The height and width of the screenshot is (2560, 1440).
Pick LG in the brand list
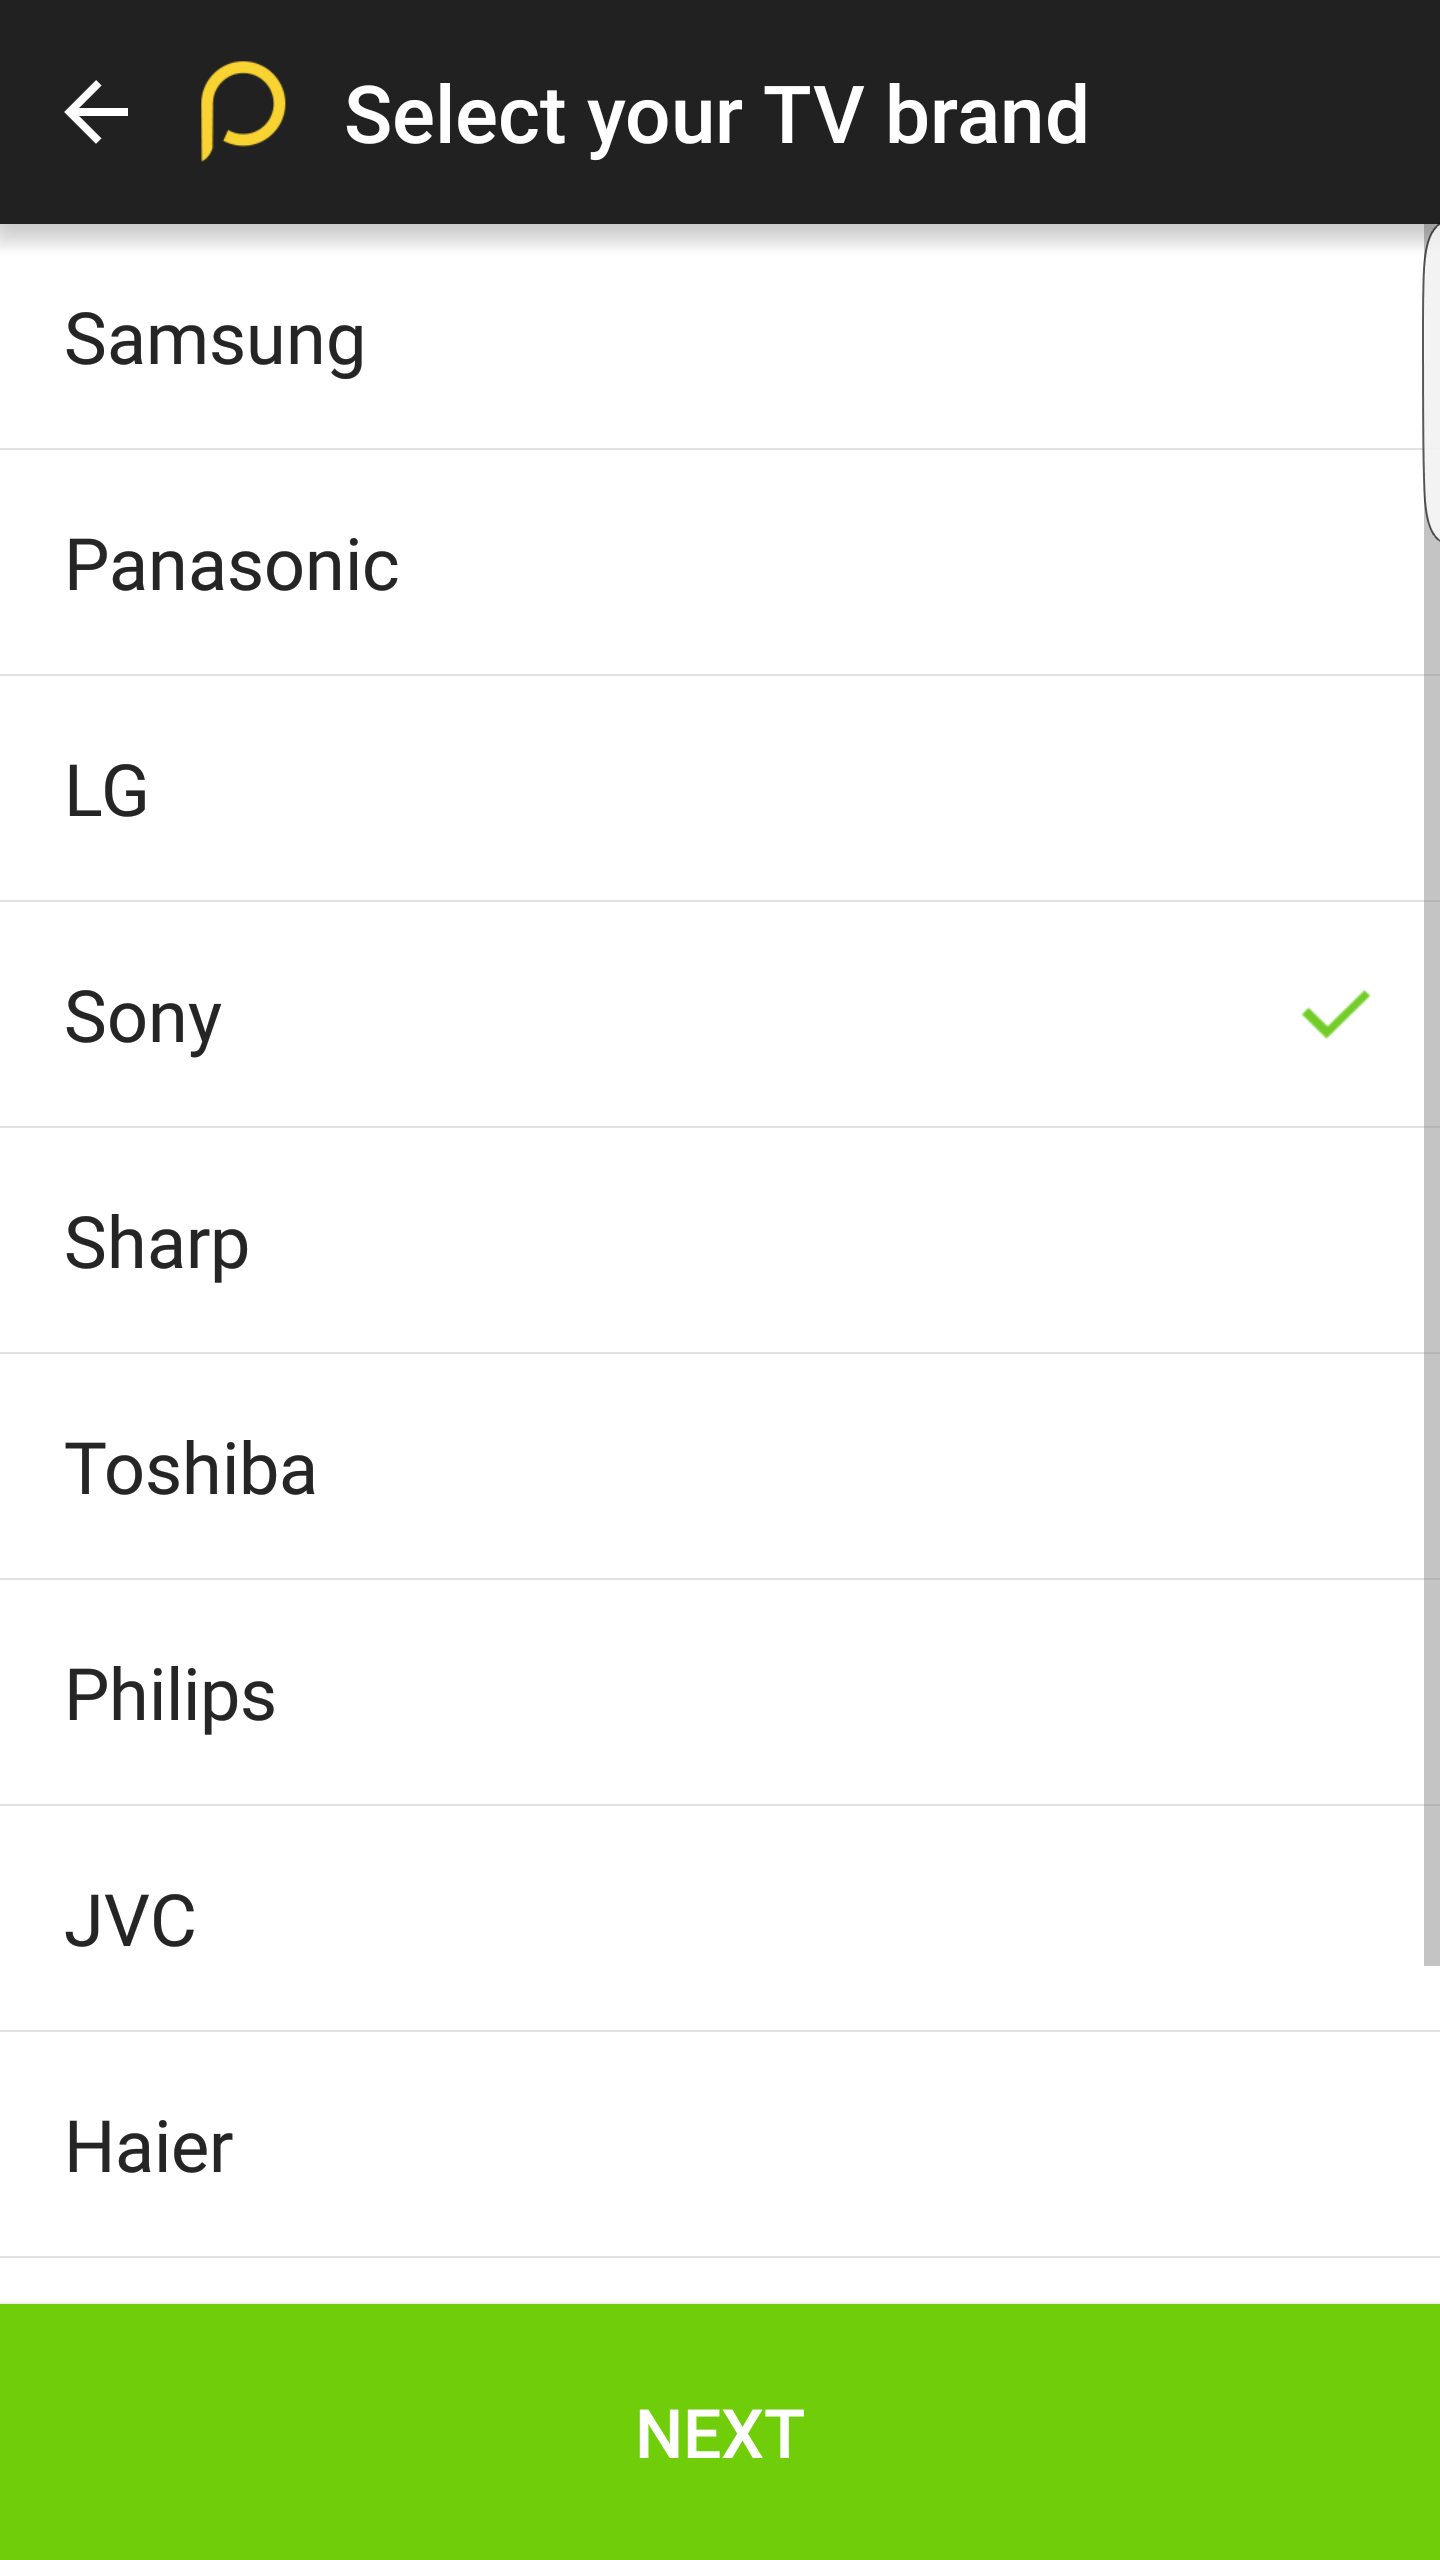pos(107,791)
